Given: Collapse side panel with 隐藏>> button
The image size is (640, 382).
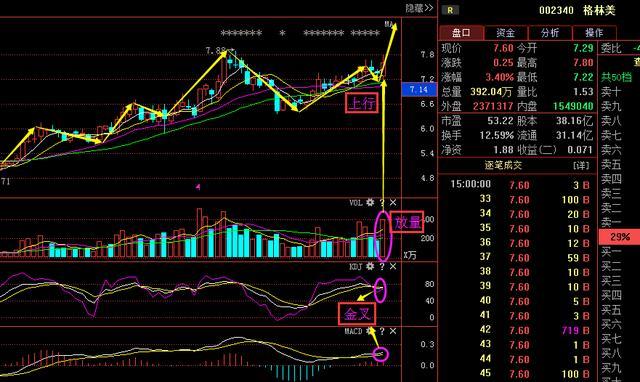Looking at the screenshot, I should (419, 8).
